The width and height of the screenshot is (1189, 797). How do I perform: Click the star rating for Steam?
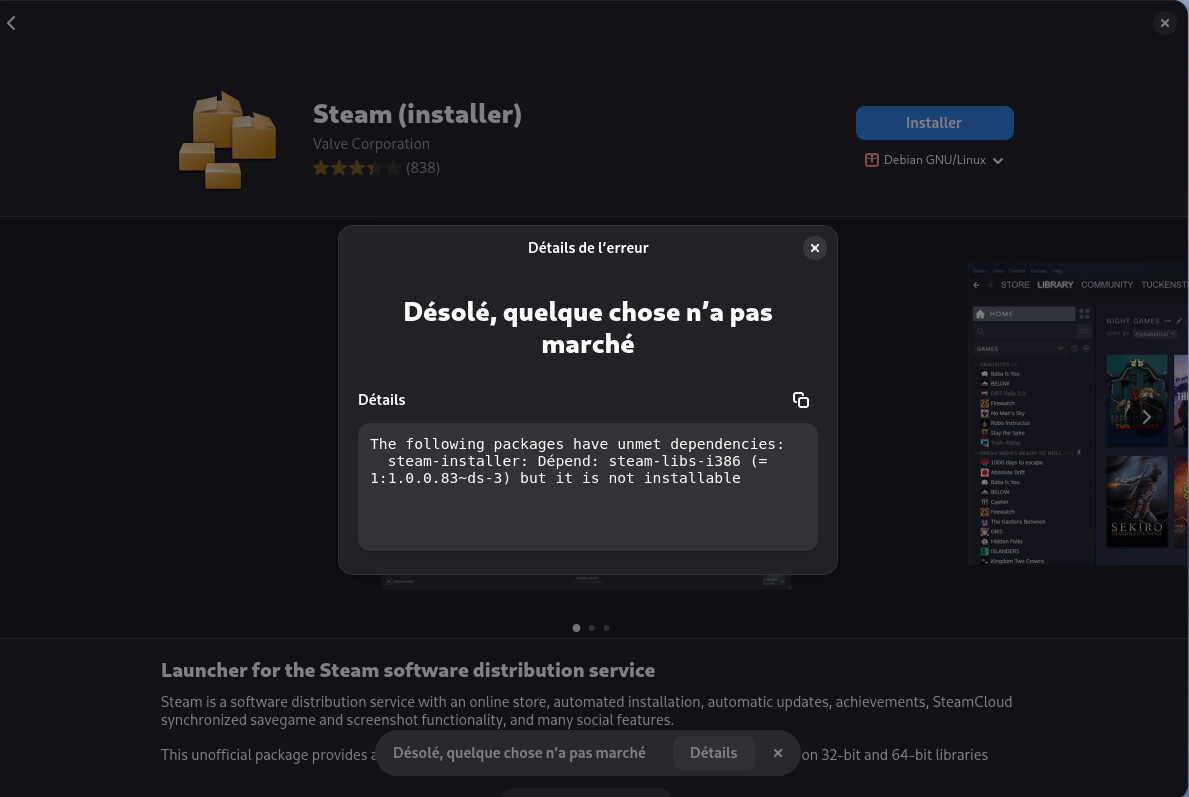pos(356,168)
